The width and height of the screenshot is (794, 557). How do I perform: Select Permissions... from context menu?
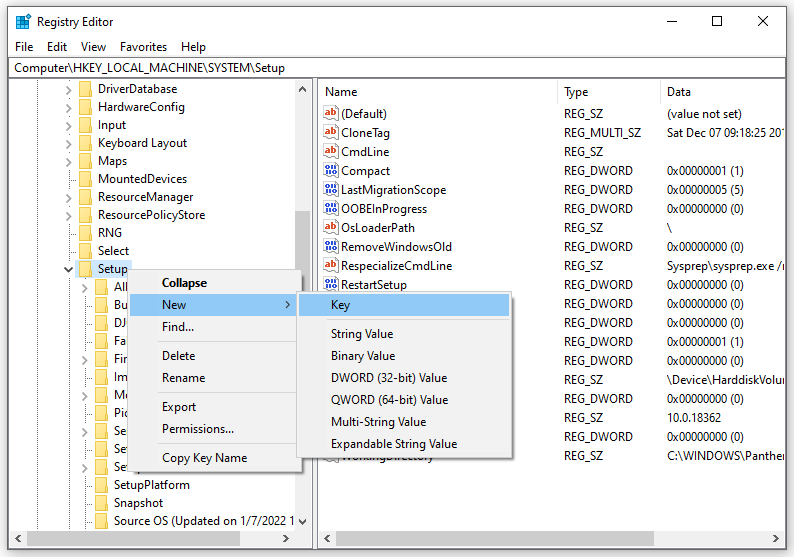pyautogui.click(x=213, y=429)
